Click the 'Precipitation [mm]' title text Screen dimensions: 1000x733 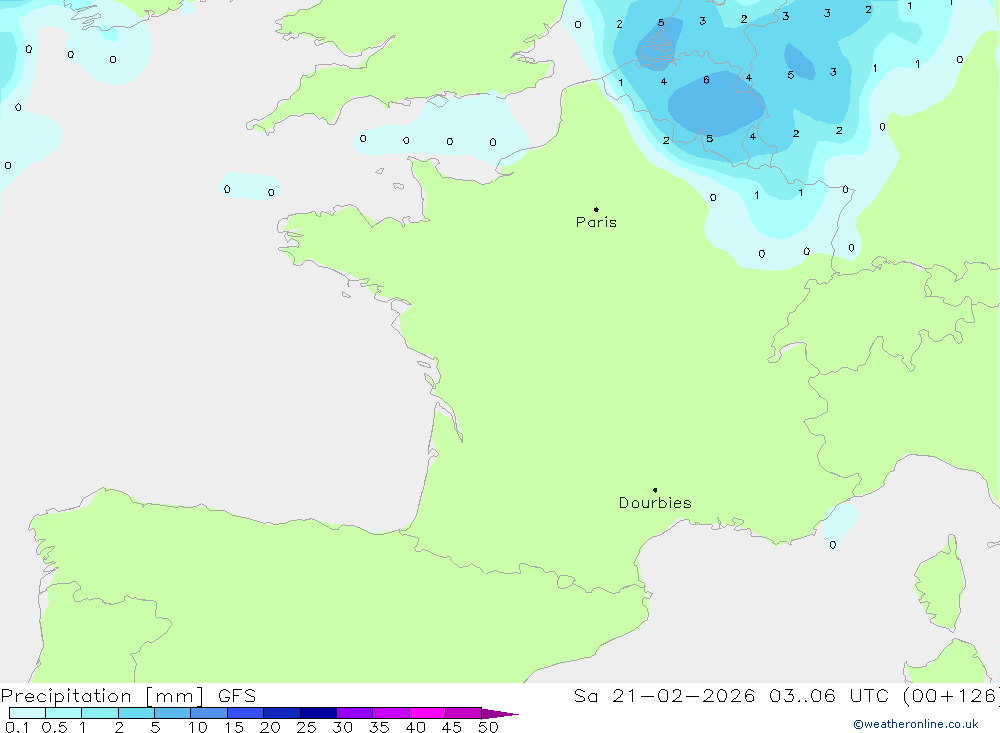click(x=102, y=696)
